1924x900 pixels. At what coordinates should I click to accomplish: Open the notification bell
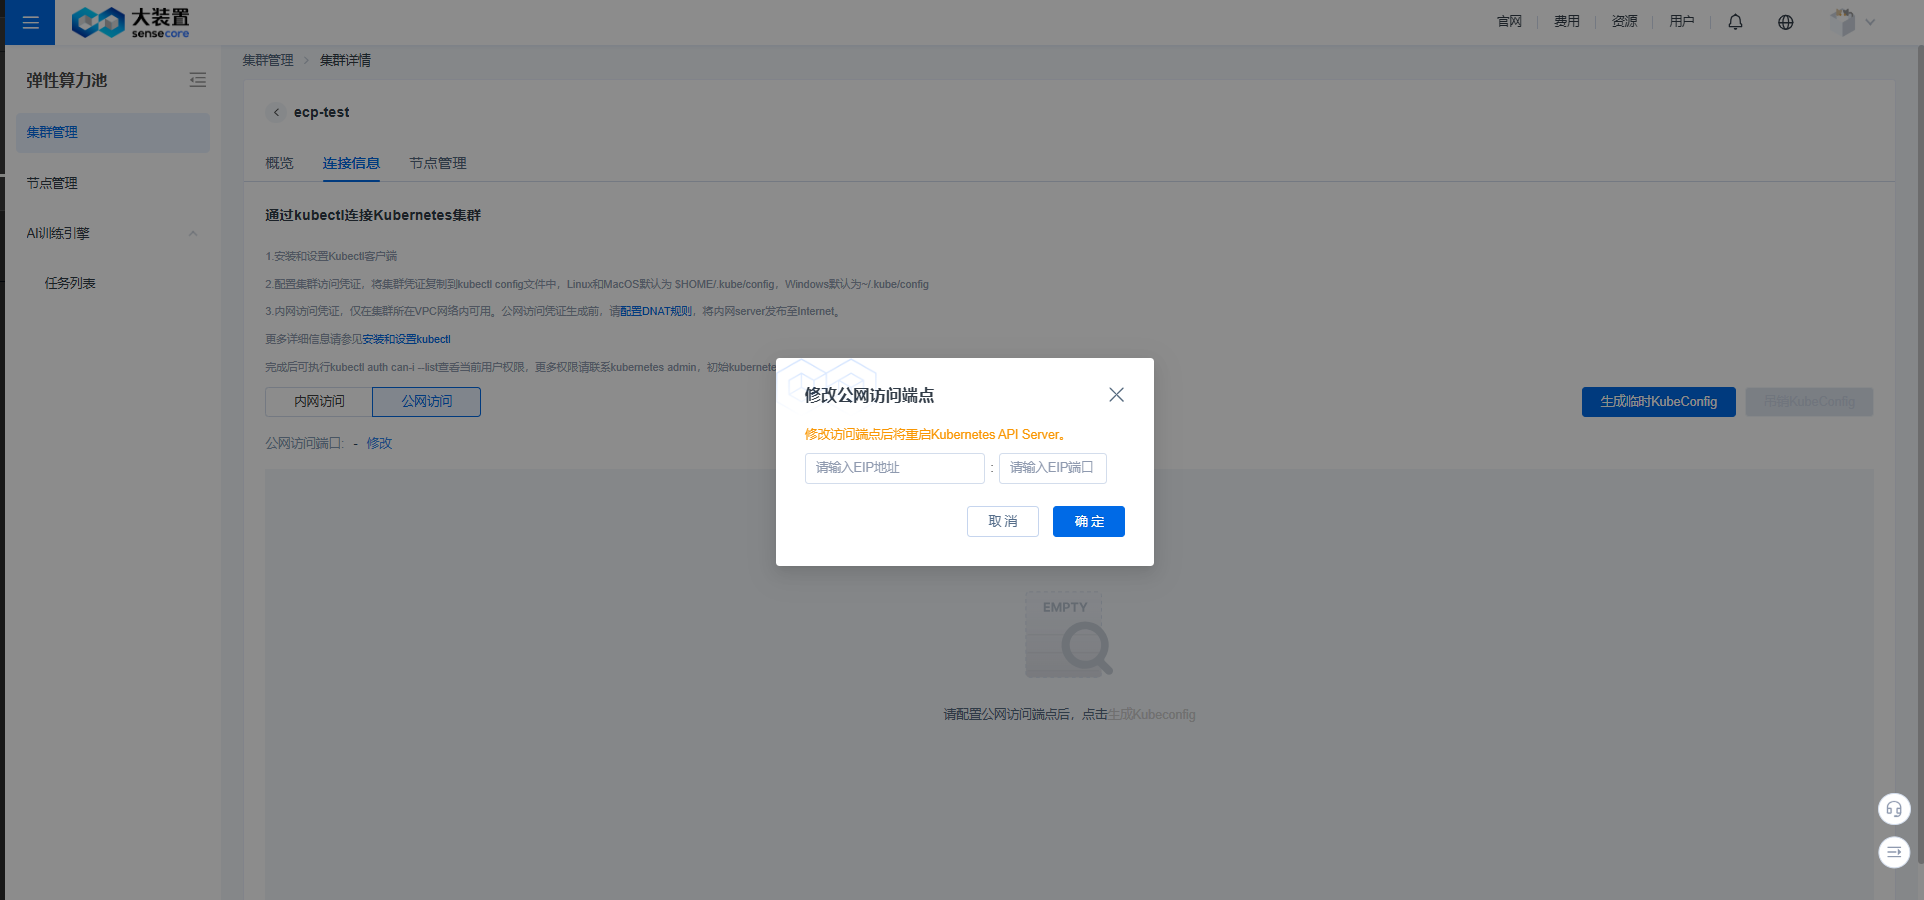pos(1735,22)
